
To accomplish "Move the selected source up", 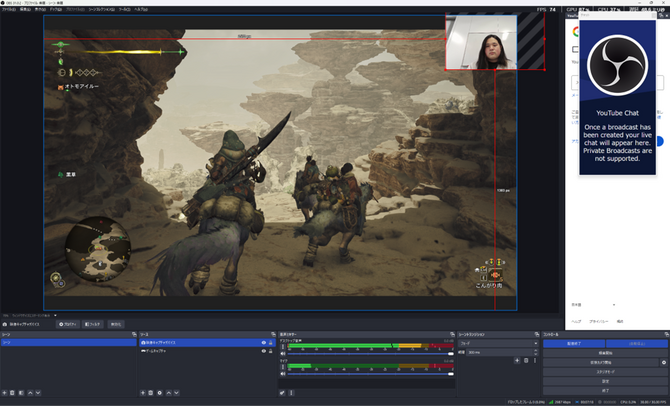I will 169,392.
